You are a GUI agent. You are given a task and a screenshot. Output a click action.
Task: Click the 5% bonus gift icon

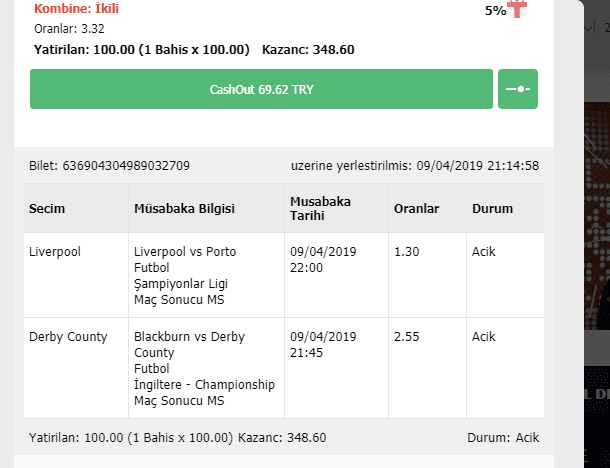pyautogui.click(x=517, y=9)
